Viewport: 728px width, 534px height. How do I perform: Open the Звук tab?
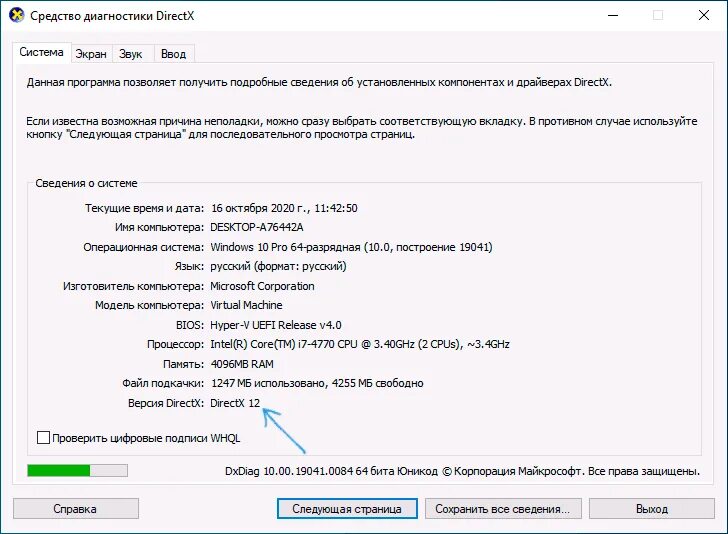(130, 54)
